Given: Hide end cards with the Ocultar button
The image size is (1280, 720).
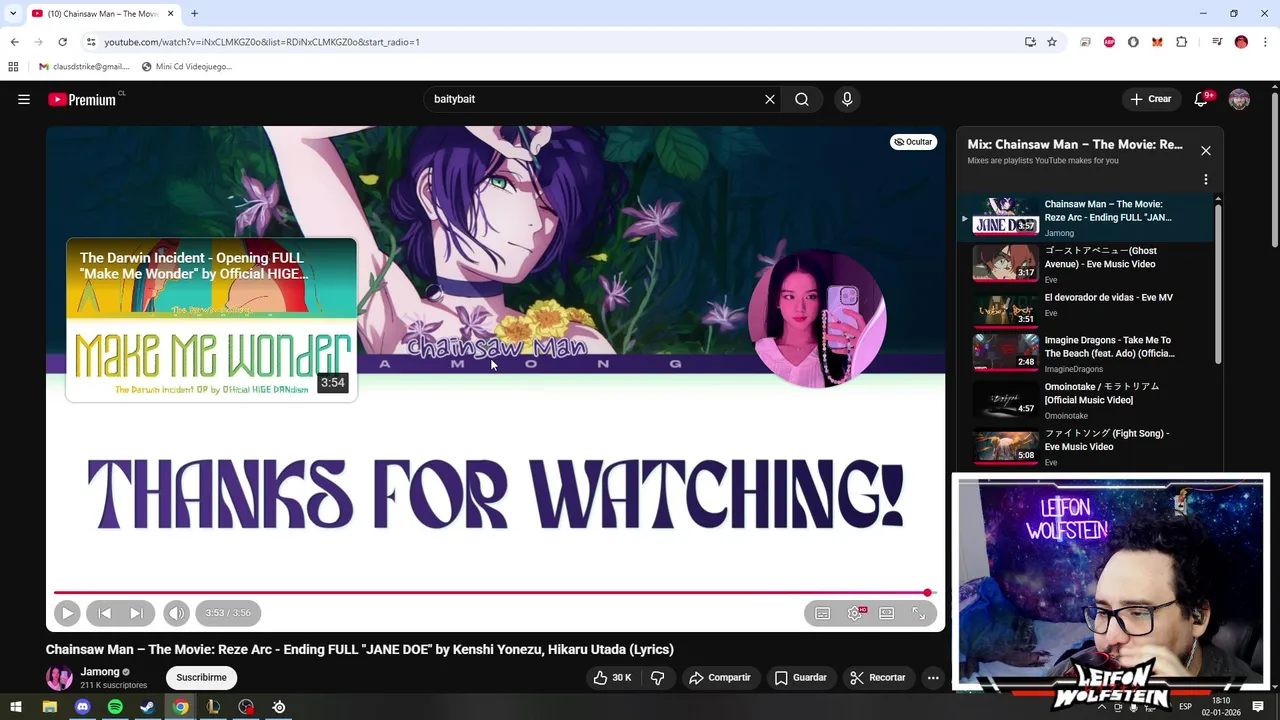Looking at the screenshot, I should point(913,142).
